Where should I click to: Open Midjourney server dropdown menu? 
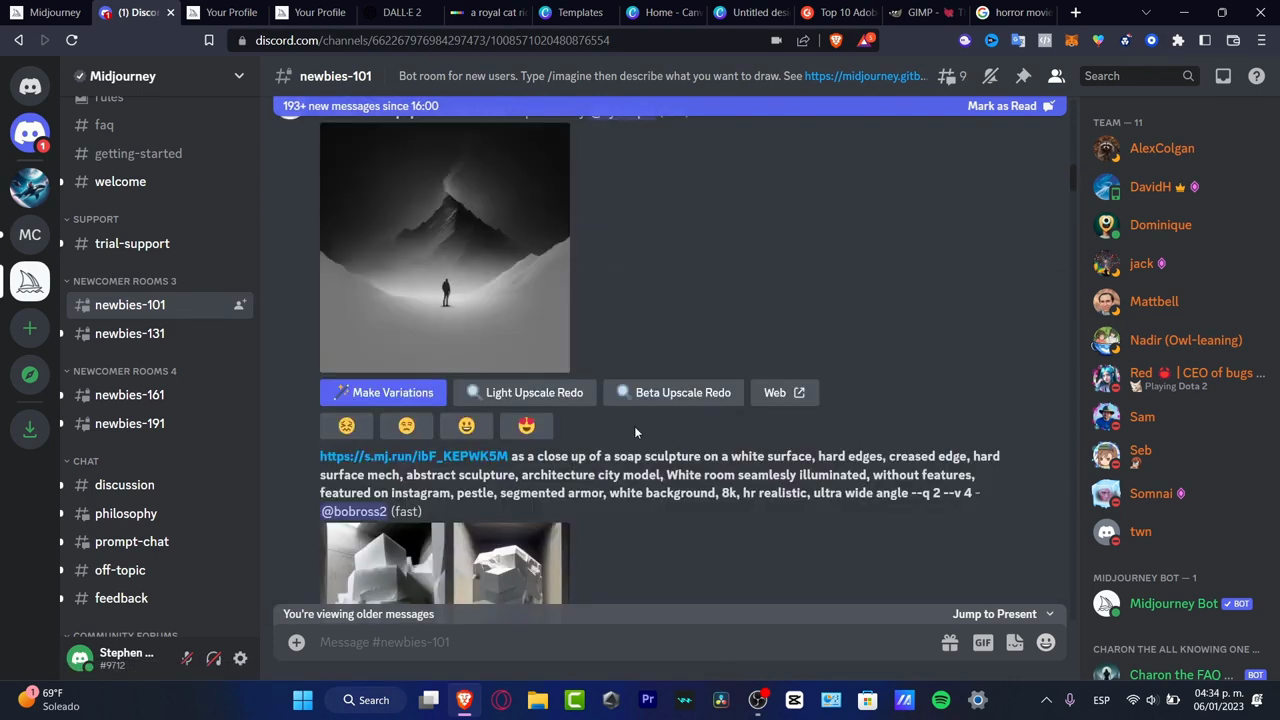point(239,76)
